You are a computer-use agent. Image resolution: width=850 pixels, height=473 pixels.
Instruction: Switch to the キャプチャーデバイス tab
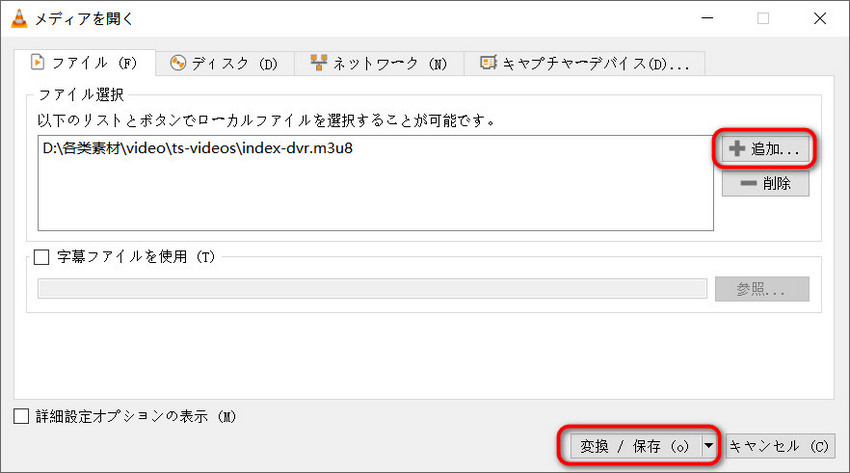pos(584,63)
